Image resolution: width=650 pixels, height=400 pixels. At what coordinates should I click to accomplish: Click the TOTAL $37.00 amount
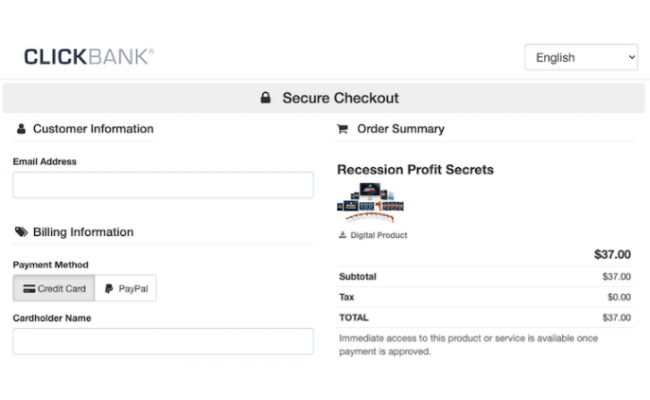coord(616,318)
